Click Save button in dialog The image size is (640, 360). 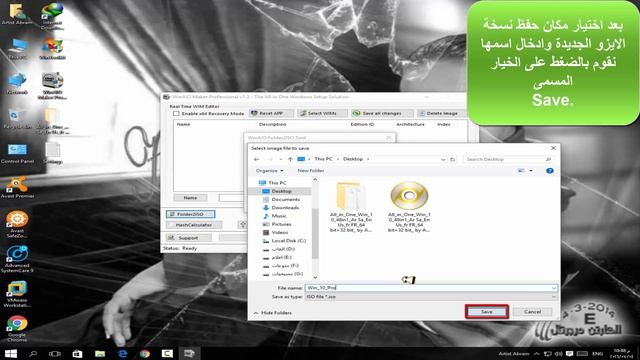point(487,312)
